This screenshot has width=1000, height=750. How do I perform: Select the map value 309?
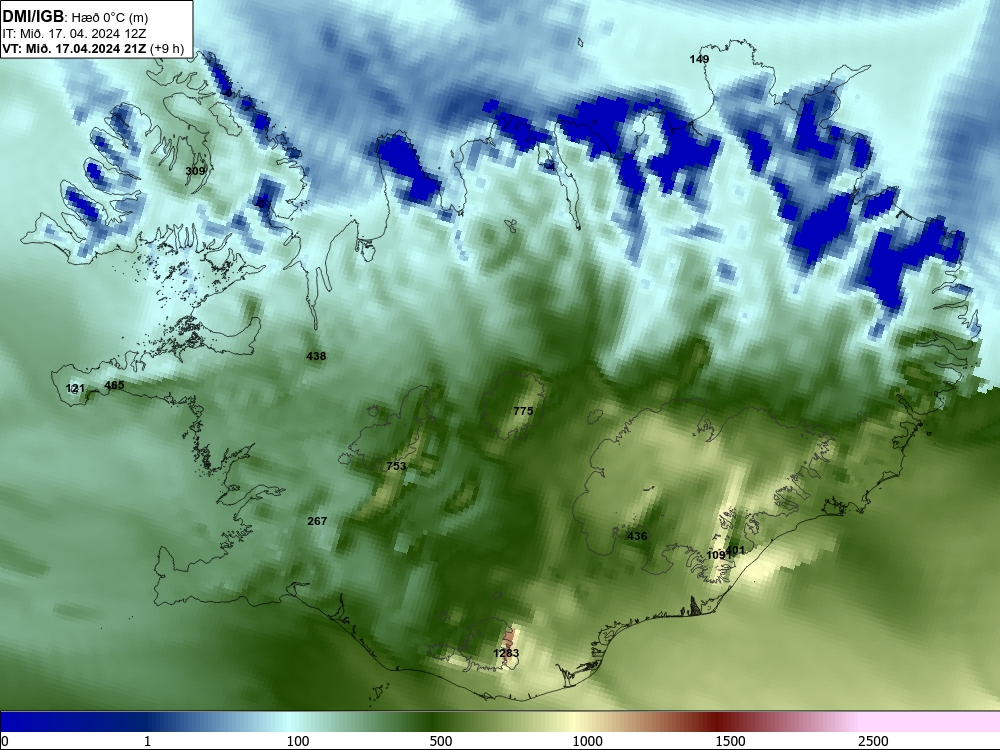pyautogui.click(x=195, y=171)
